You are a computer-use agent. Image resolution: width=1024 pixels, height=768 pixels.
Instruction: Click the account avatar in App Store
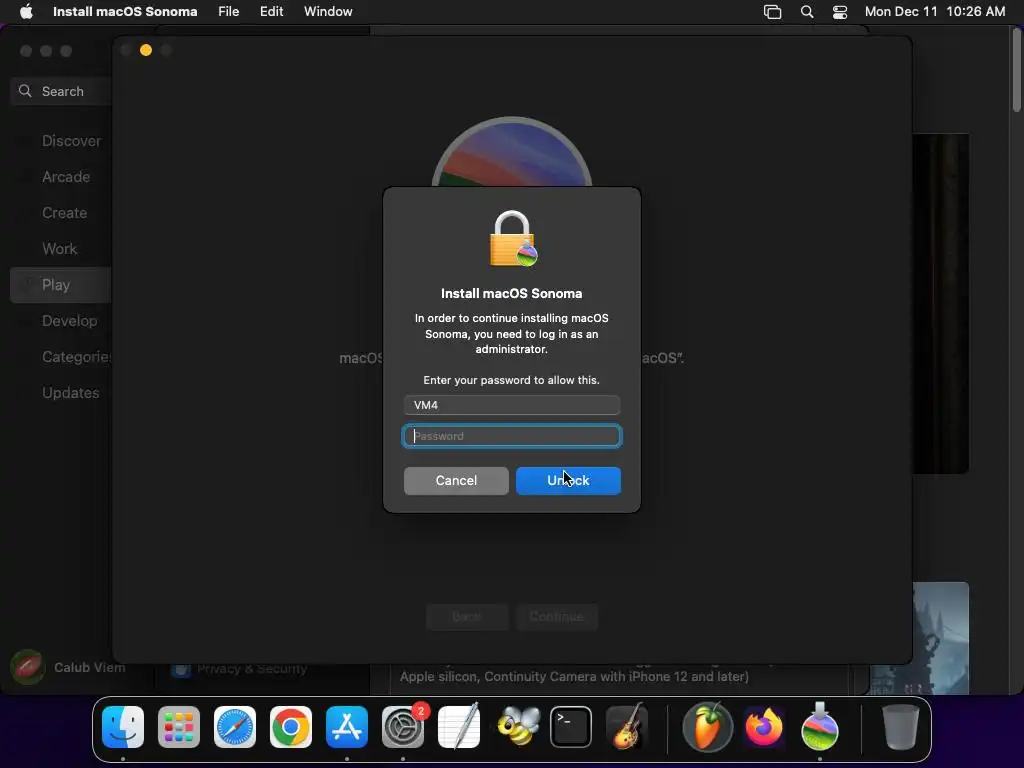(27, 667)
